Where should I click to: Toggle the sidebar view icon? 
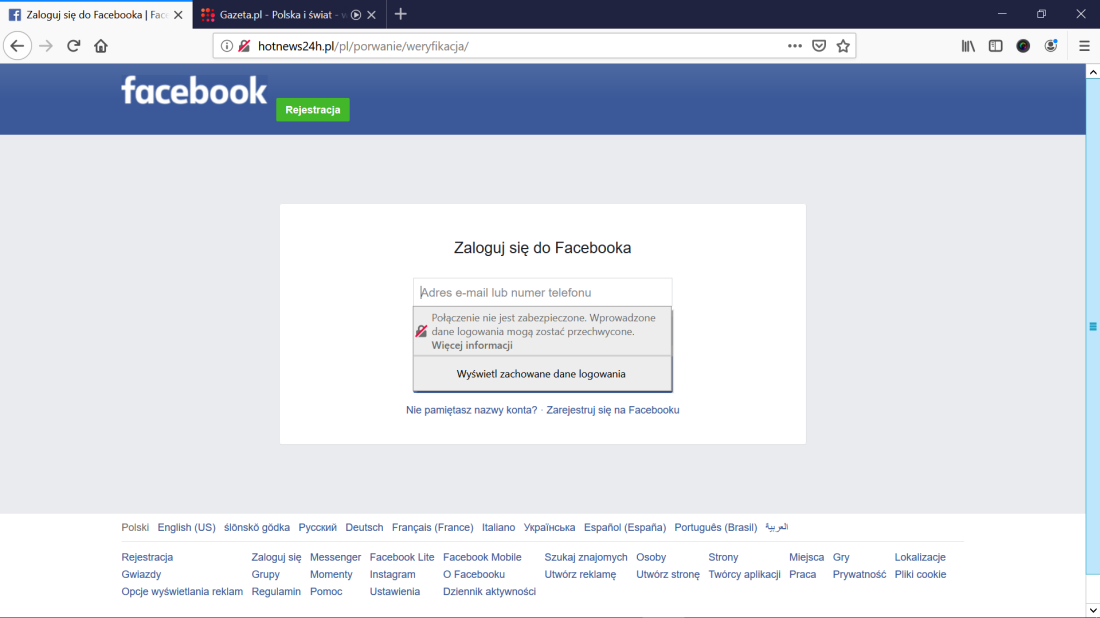pos(995,46)
